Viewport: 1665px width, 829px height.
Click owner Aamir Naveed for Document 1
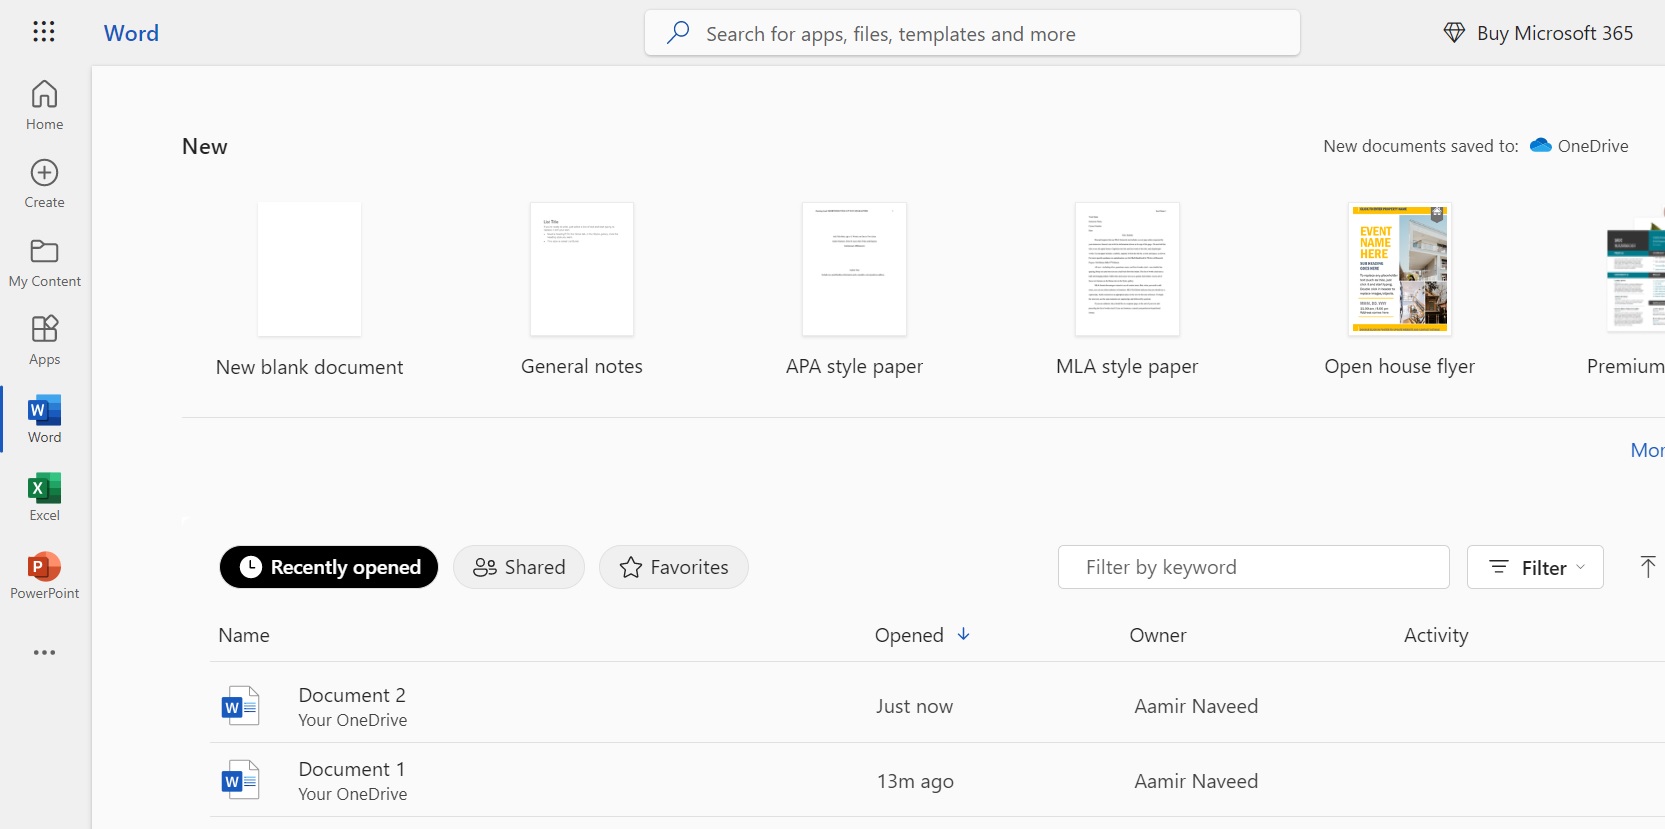[1196, 781]
